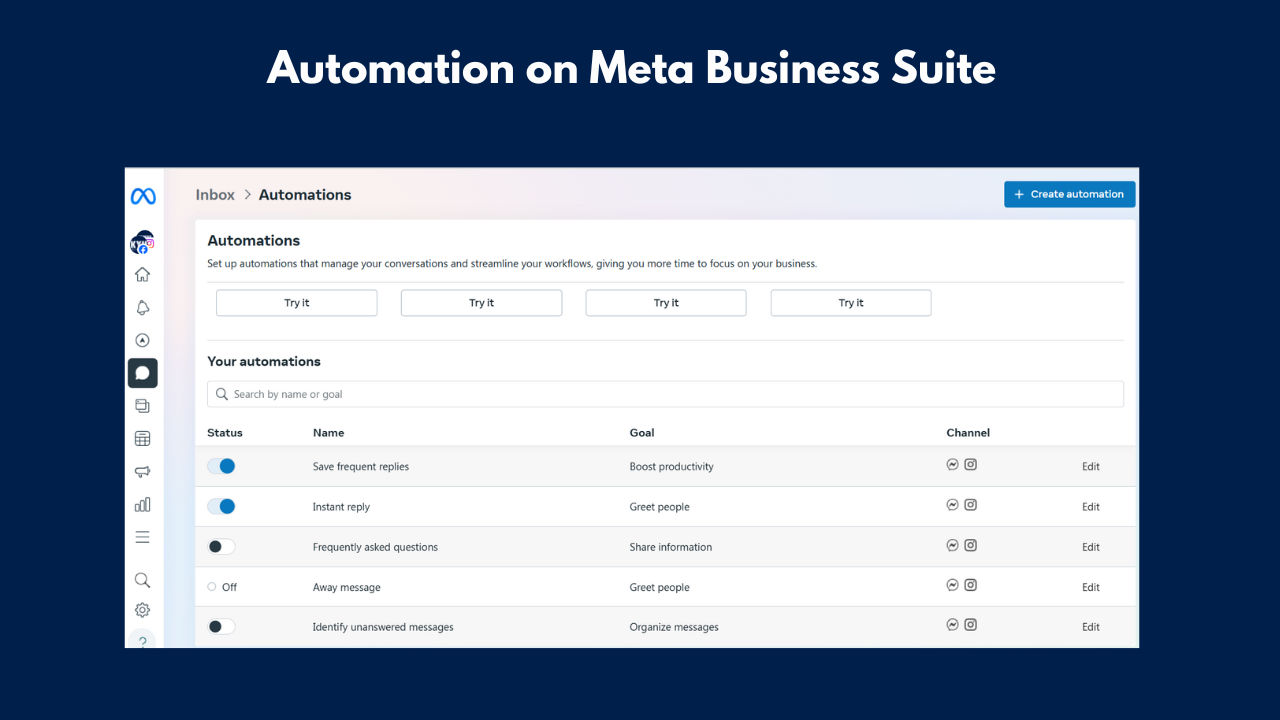This screenshot has height=720, width=1280.
Task: Click 'Greet people' in Instant reply row
Action: tap(660, 507)
